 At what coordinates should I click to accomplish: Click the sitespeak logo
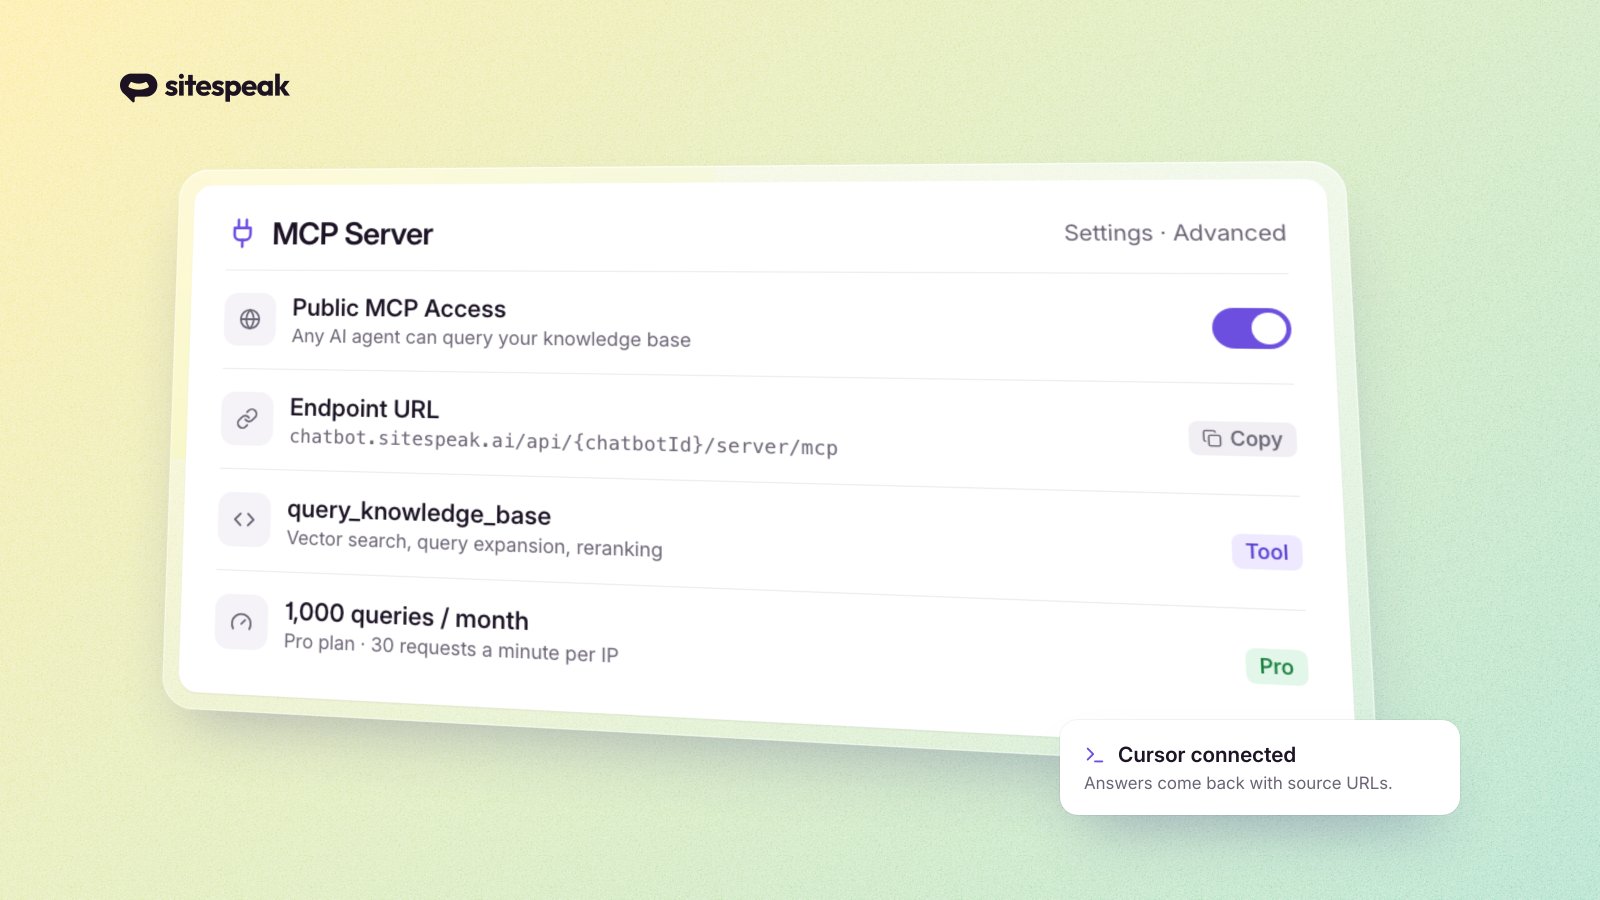[x=205, y=87]
